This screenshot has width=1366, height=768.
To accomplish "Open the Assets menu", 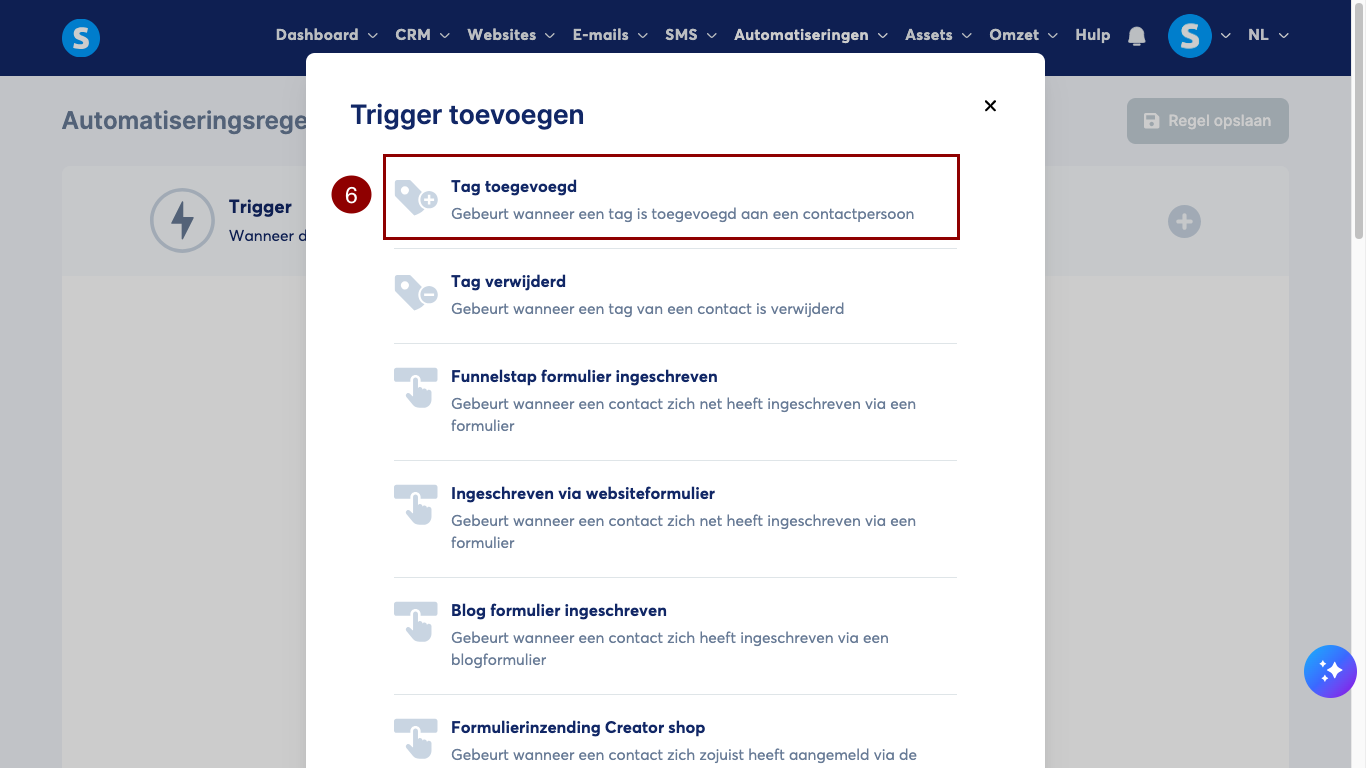I will 939,35.
